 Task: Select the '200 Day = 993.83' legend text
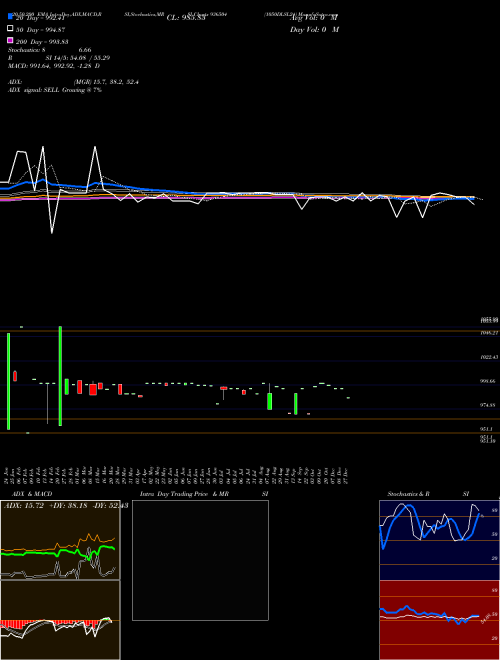pos(42,42)
